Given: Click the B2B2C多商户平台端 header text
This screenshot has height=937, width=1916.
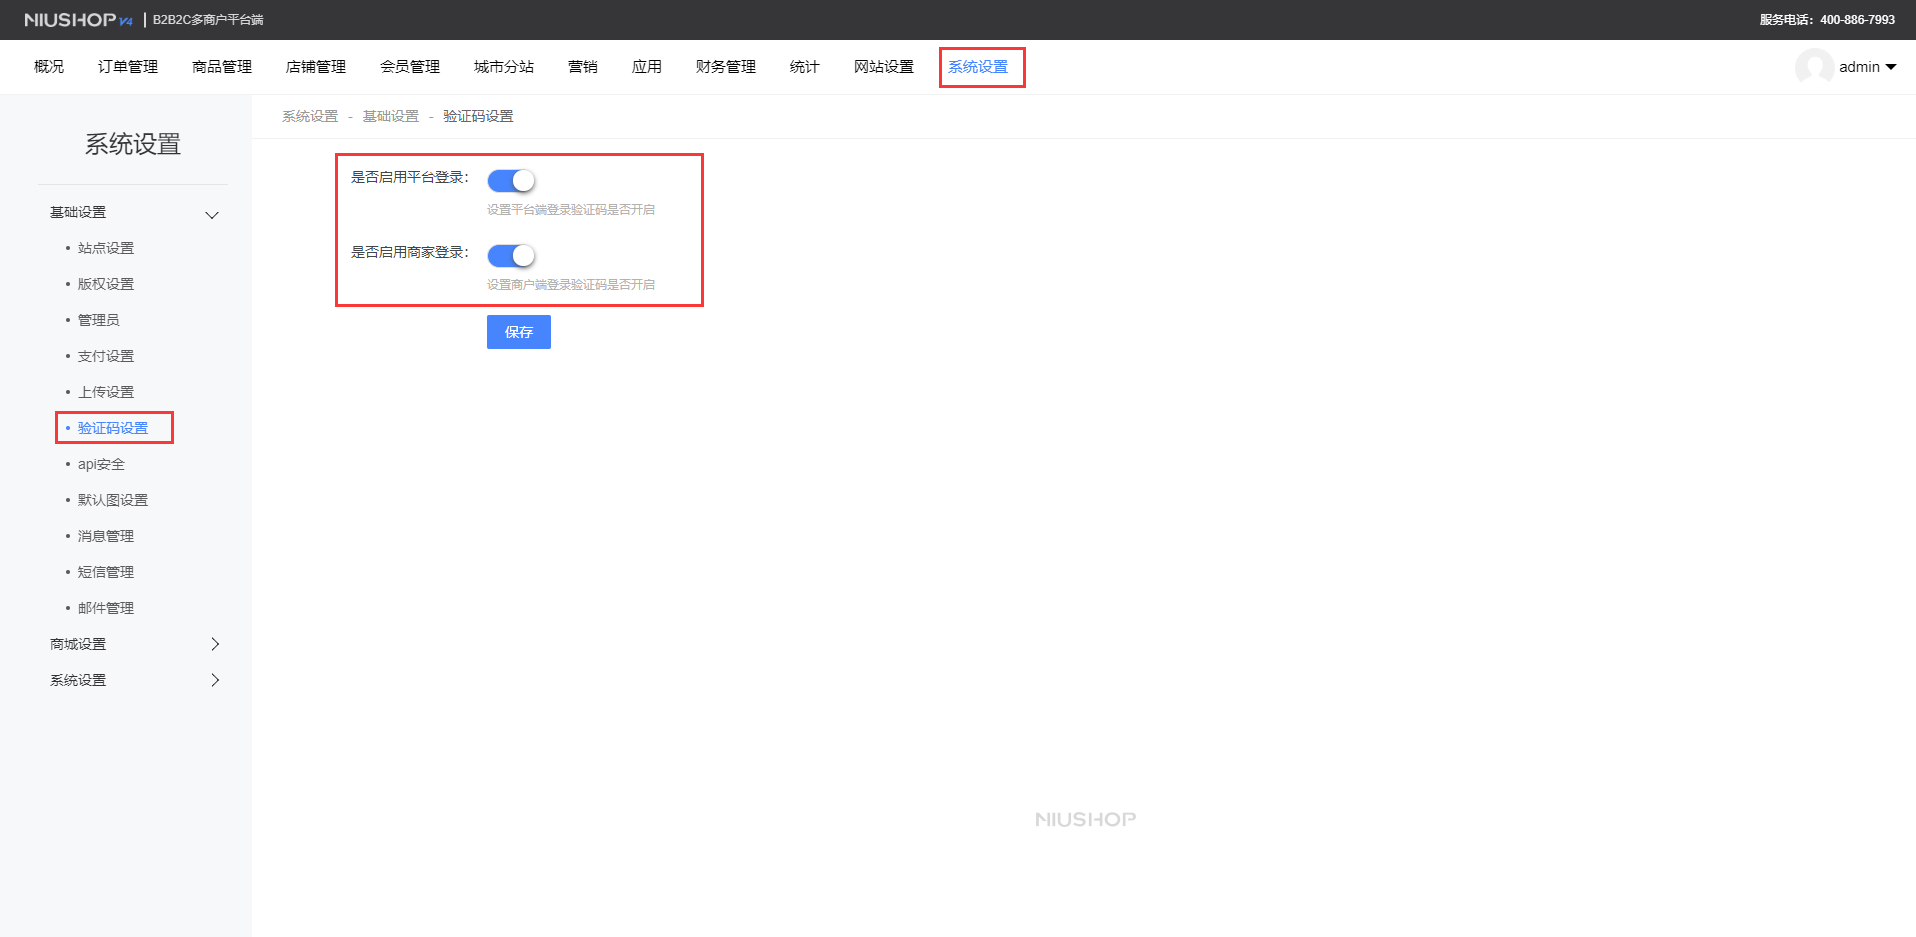Looking at the screenshot, I should click(x=208, y=20).
